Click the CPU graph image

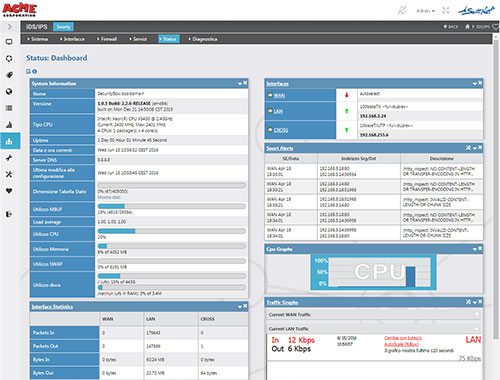(x=373, y=272)
